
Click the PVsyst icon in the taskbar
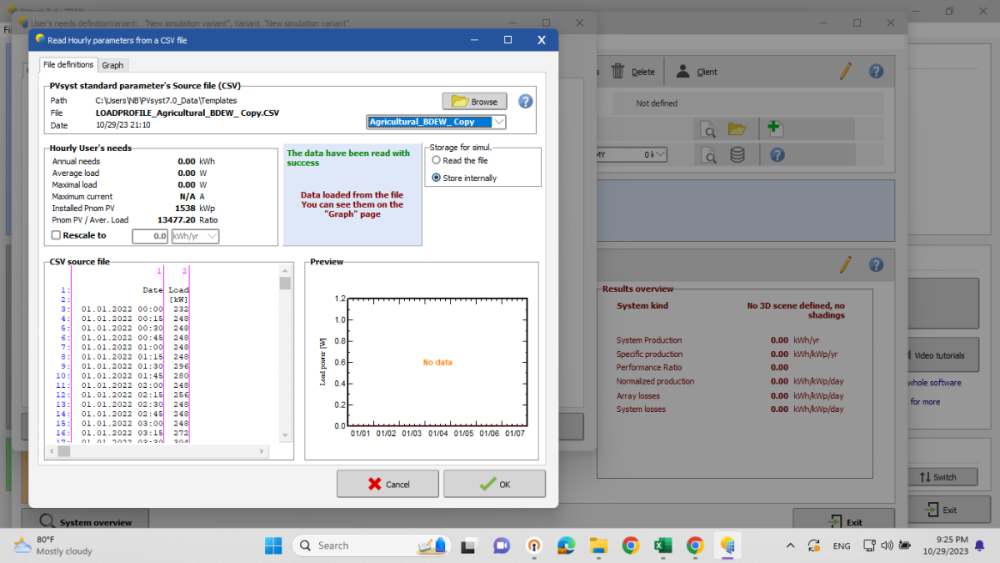click(x=727, y=545)
